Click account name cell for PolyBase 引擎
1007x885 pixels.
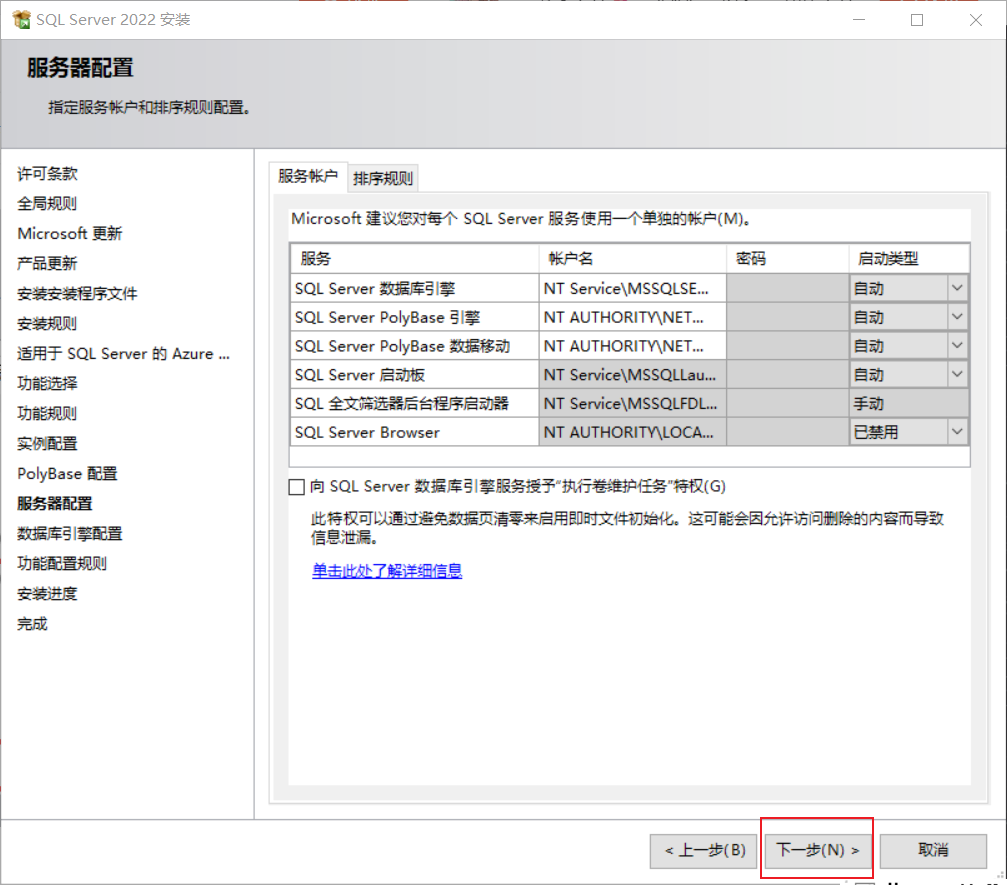coord(633,317)
